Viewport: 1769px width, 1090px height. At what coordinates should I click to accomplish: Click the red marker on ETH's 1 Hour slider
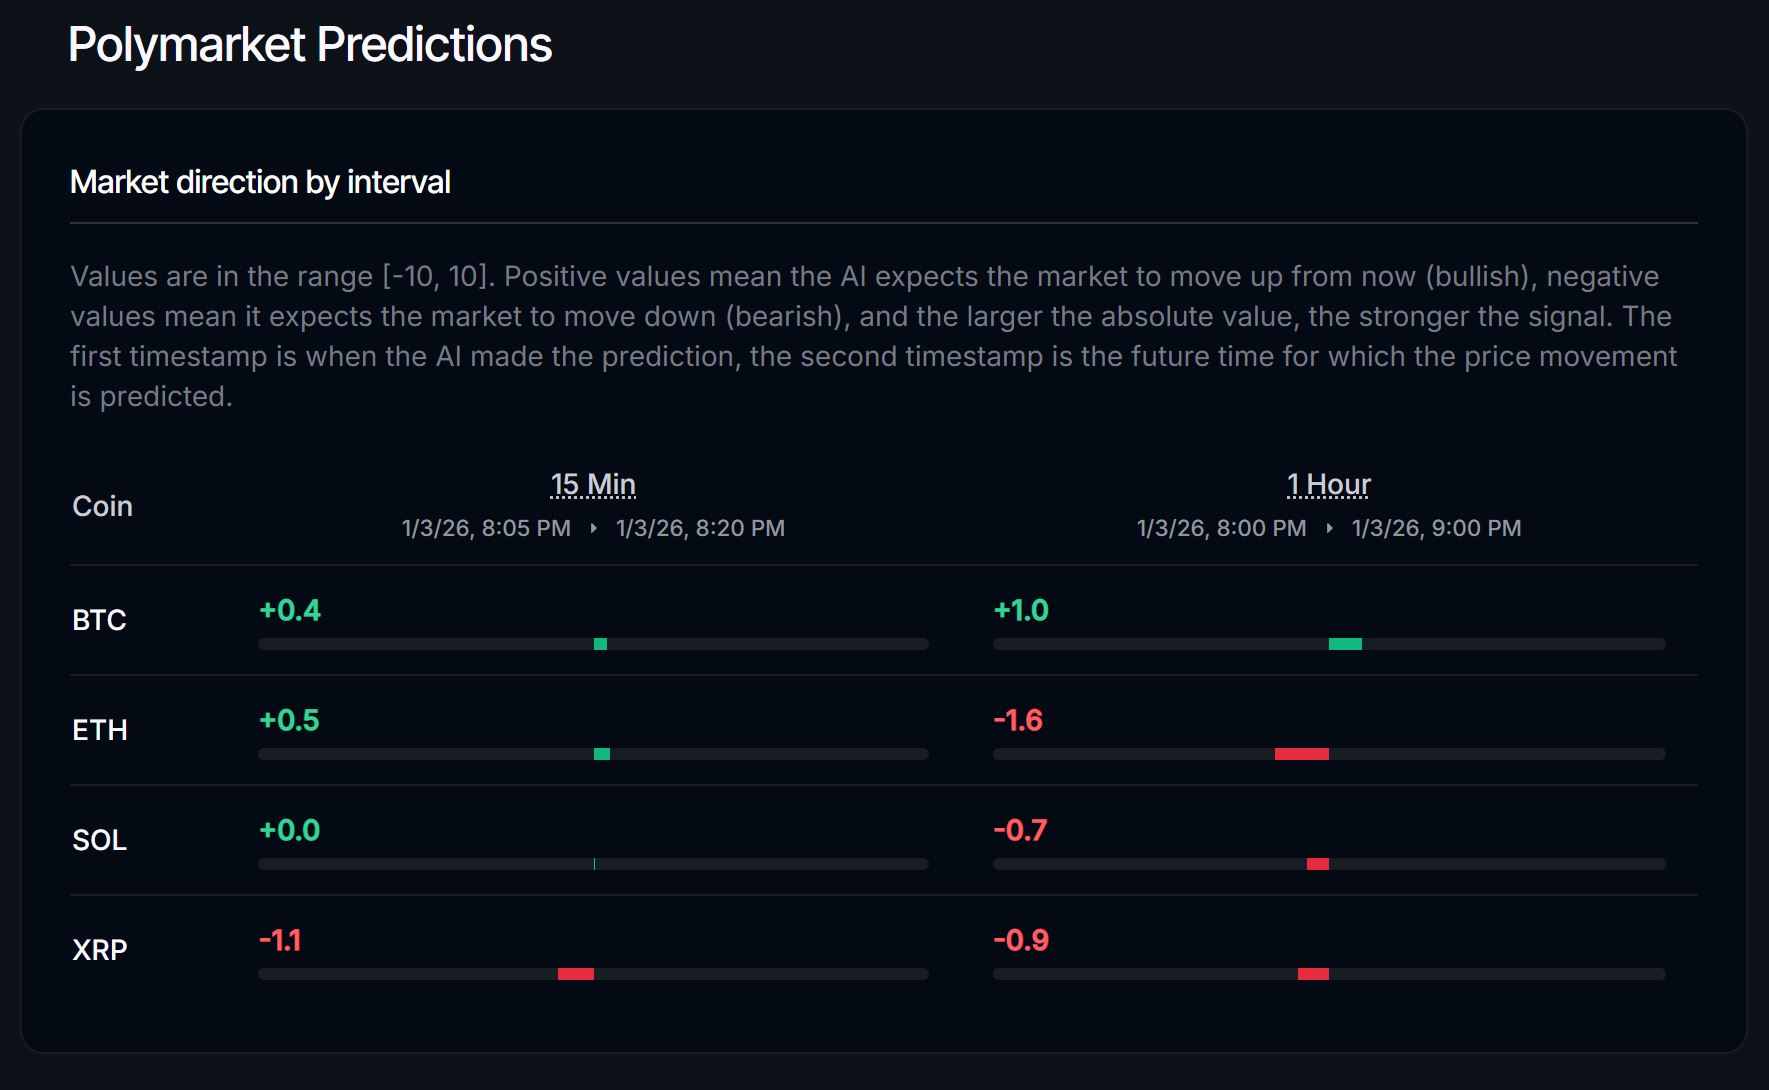(1302, 754)
